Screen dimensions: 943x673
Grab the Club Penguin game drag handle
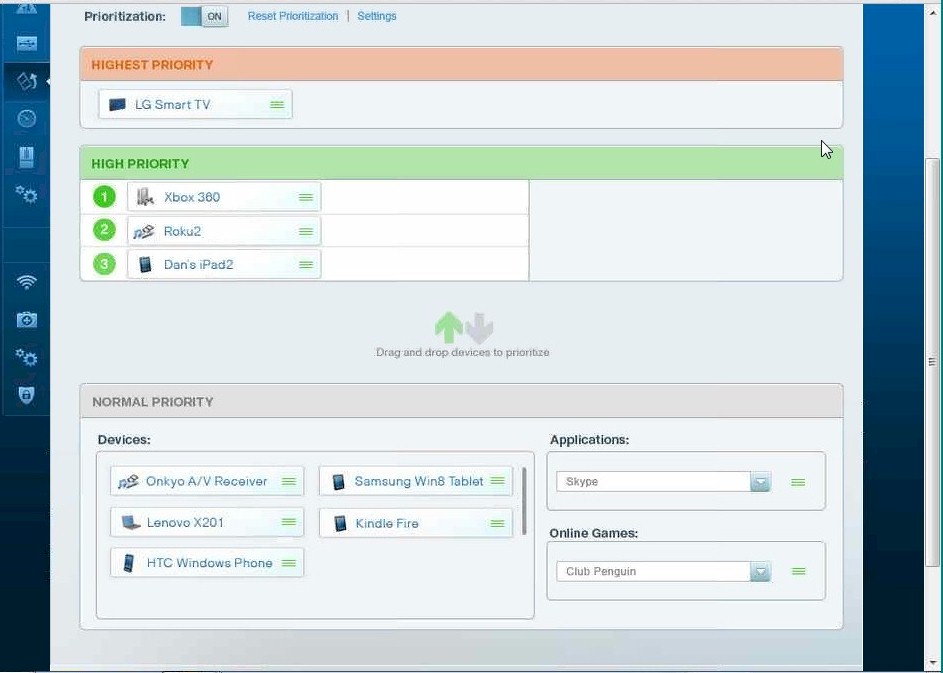799,571
